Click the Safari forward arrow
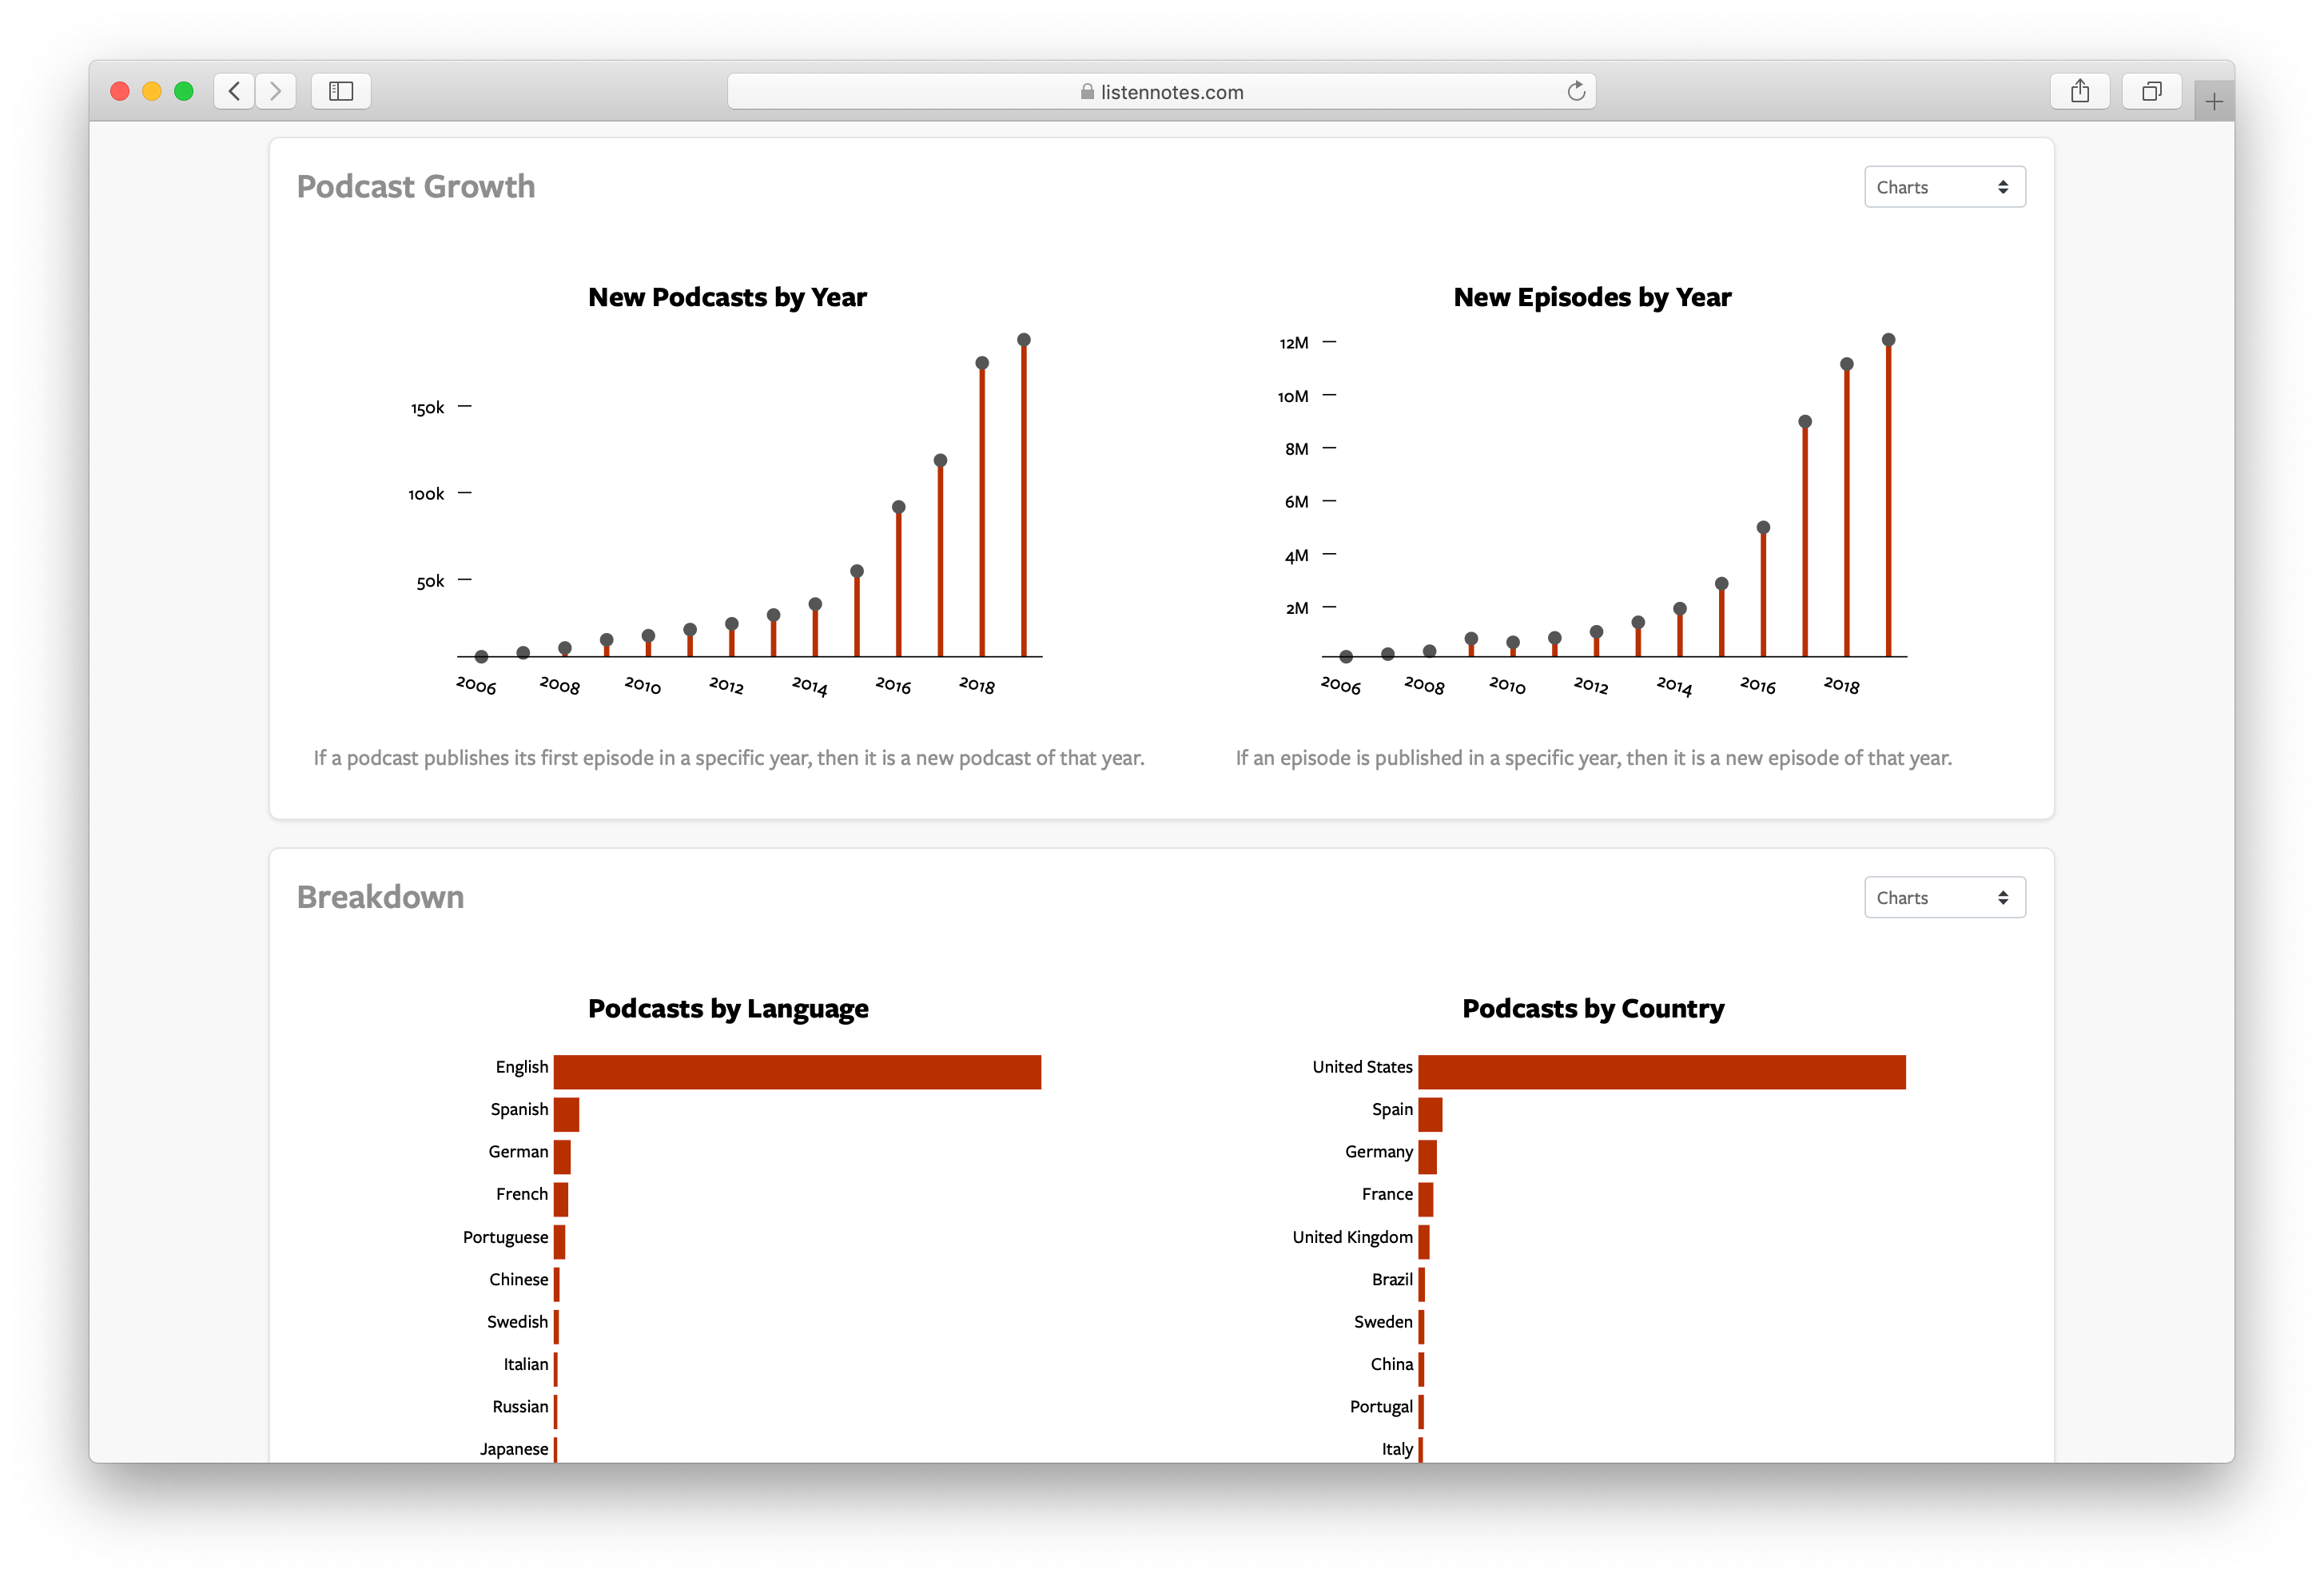The height and width of the screenshot is (1581, 2324). 275,91
